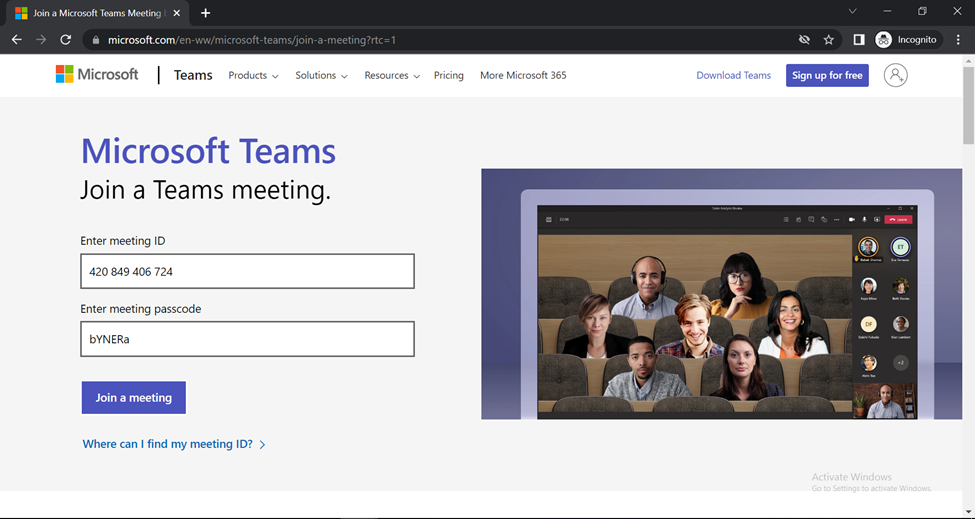The width and height of the screenshot is (975, 519).
Task: Bookmark this page with the star icon
Action: coord(828,40)
